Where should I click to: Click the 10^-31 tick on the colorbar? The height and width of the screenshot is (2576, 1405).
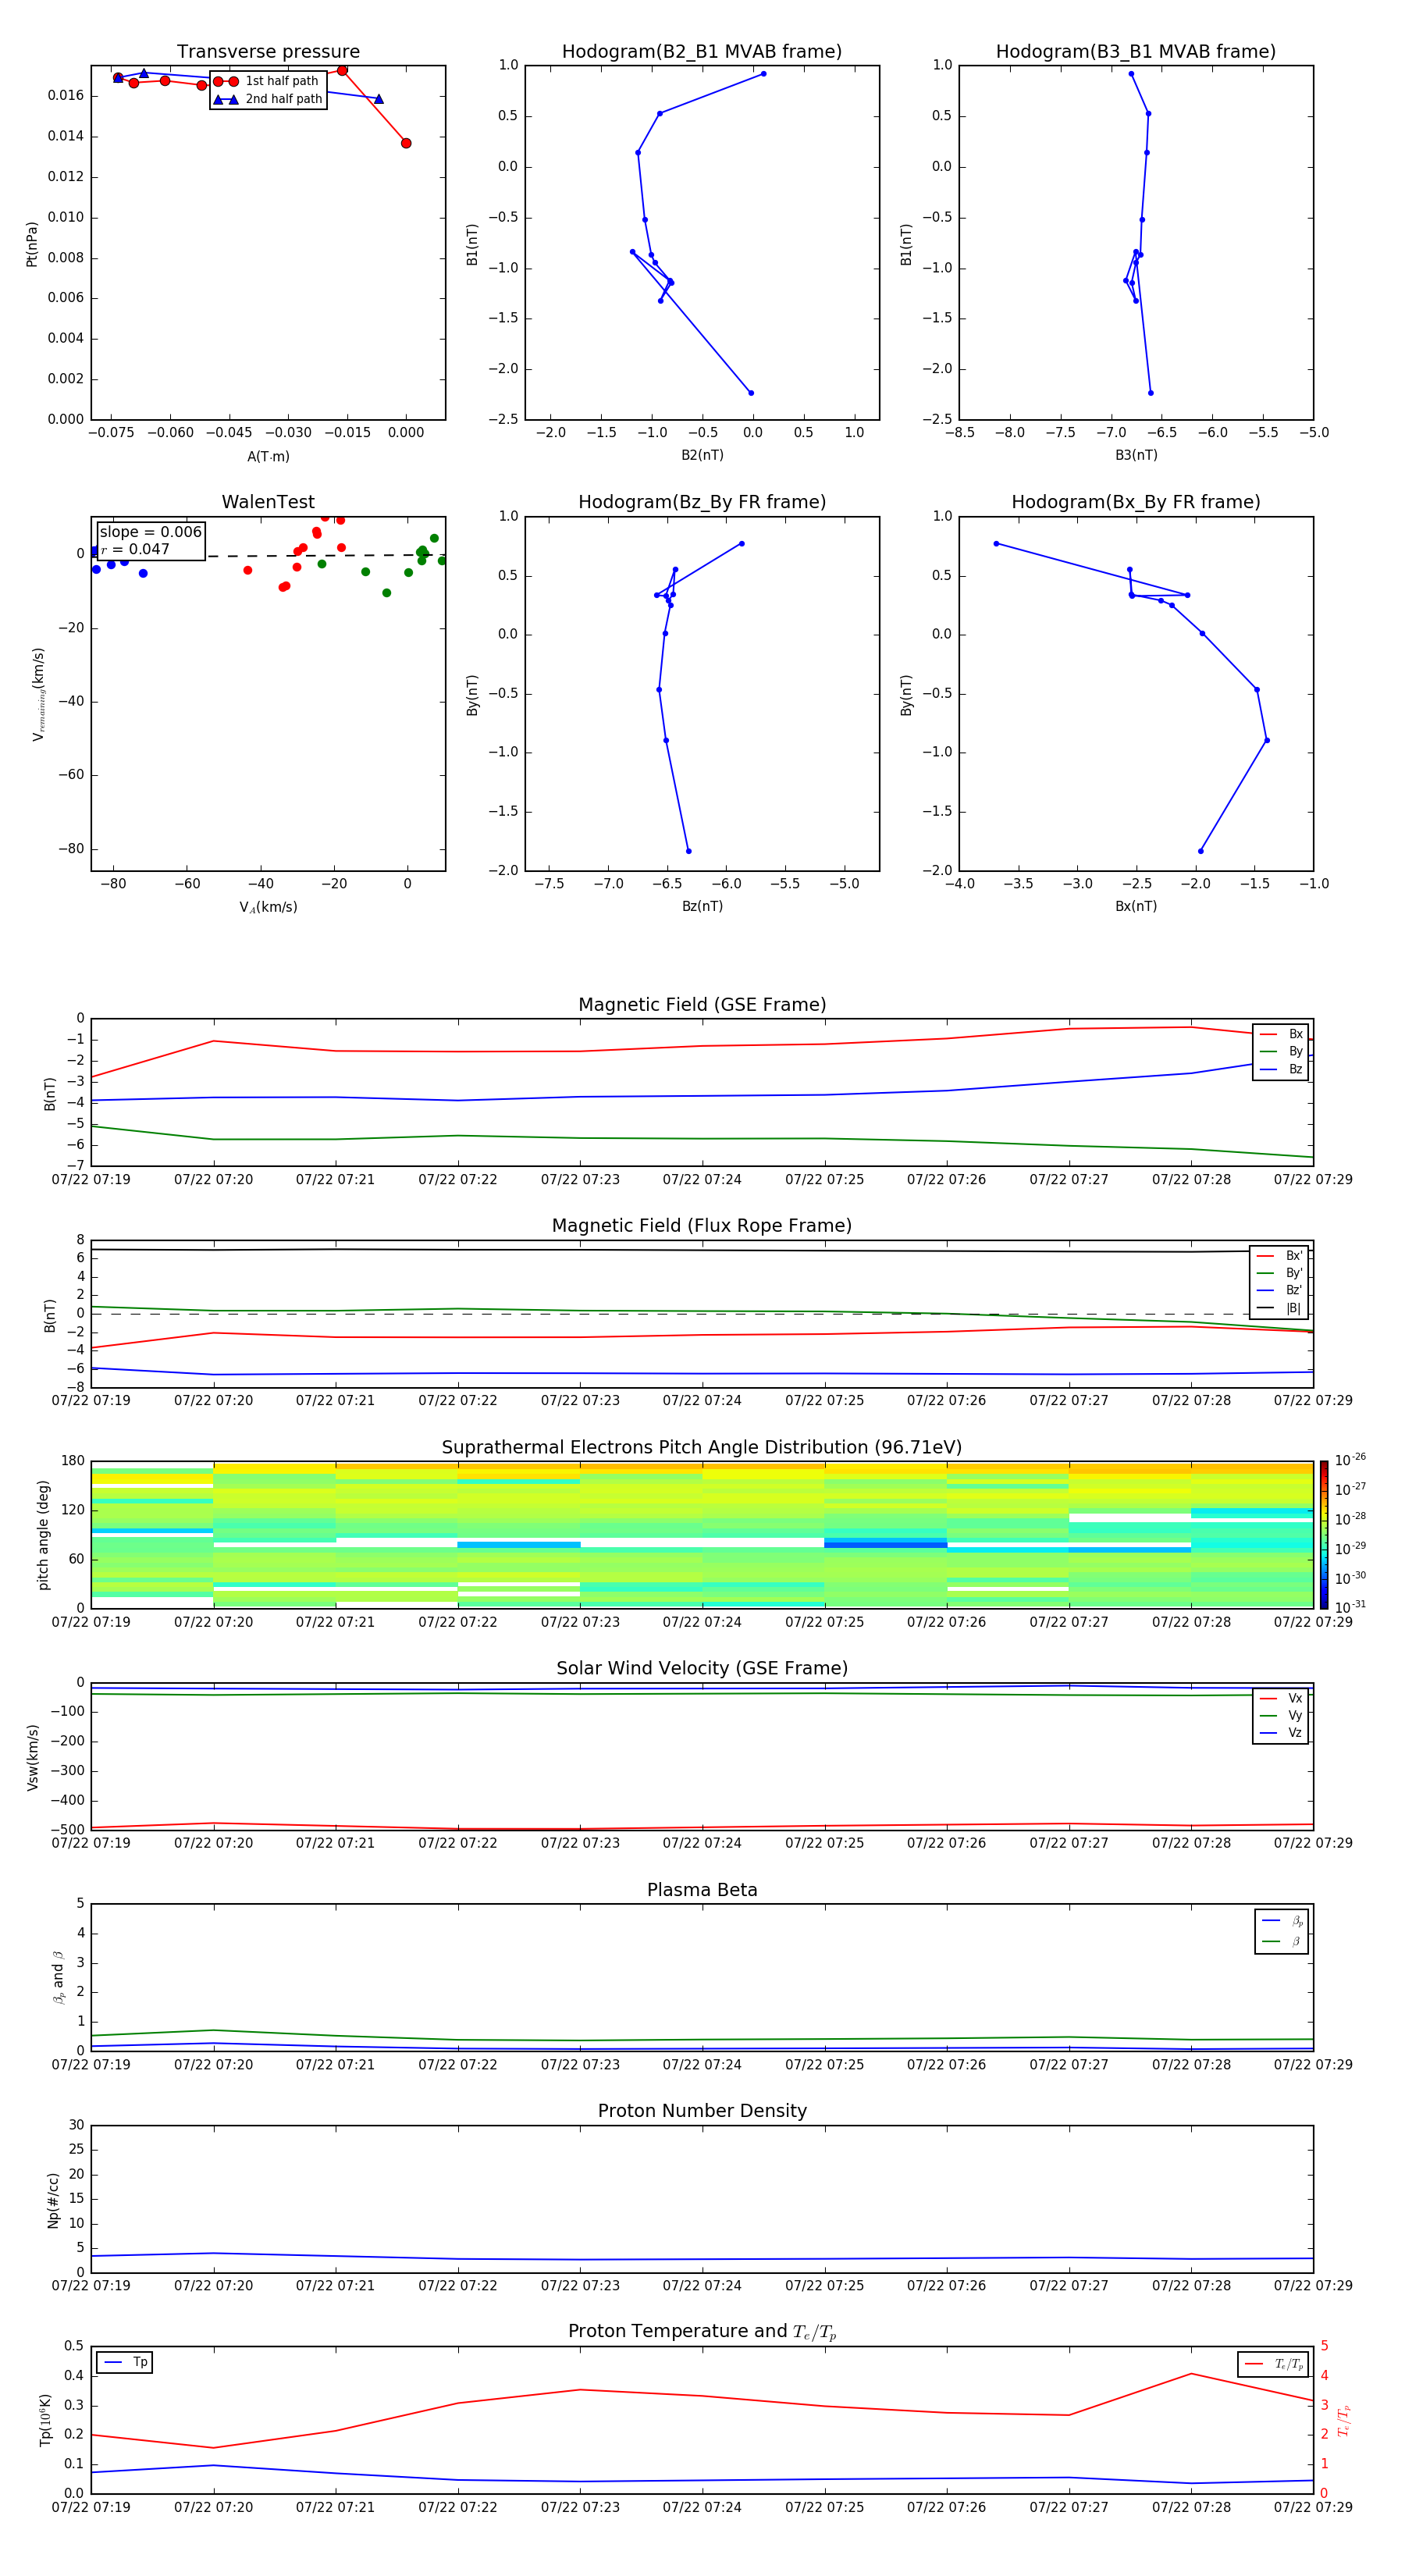click(1350, 1607)
